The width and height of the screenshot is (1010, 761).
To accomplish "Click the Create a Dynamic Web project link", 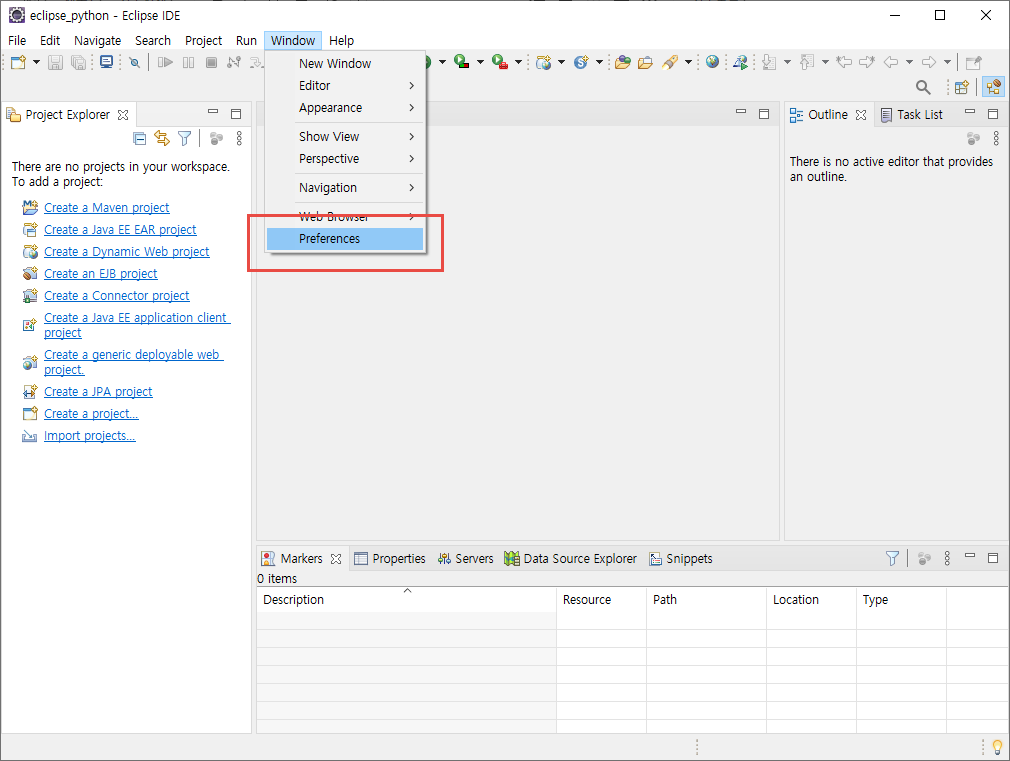I will pos(126,251).
